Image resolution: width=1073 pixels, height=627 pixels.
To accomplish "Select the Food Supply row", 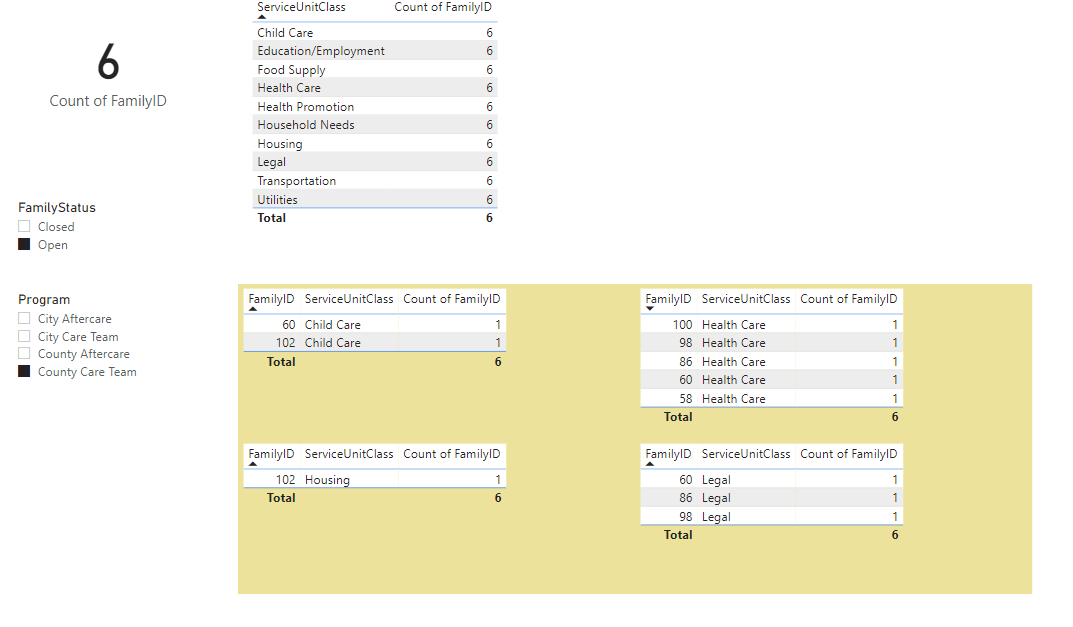I will [x=375, y=69].
